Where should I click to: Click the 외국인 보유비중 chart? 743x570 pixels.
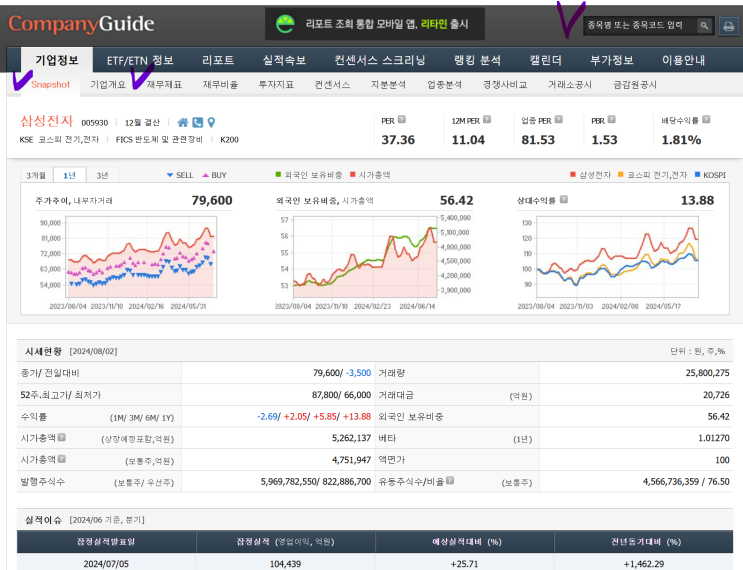365,257
